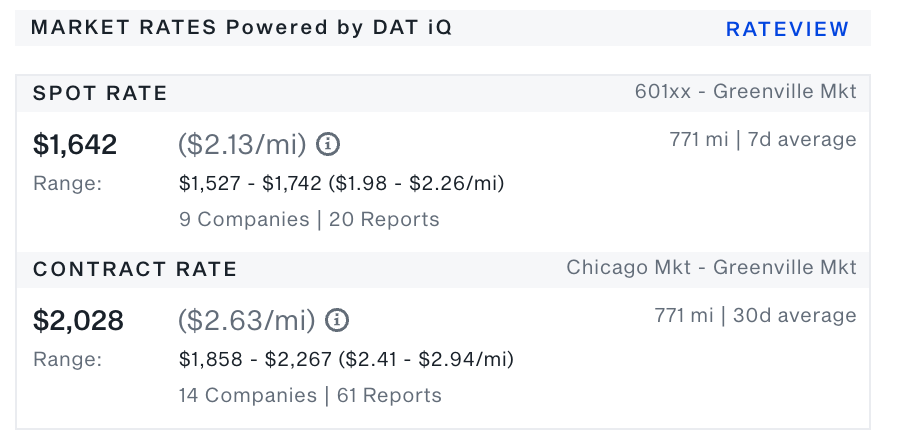Click the 601xx - Greenville Mkt lane label
902x448 pixels.
[x=746, y=91]
